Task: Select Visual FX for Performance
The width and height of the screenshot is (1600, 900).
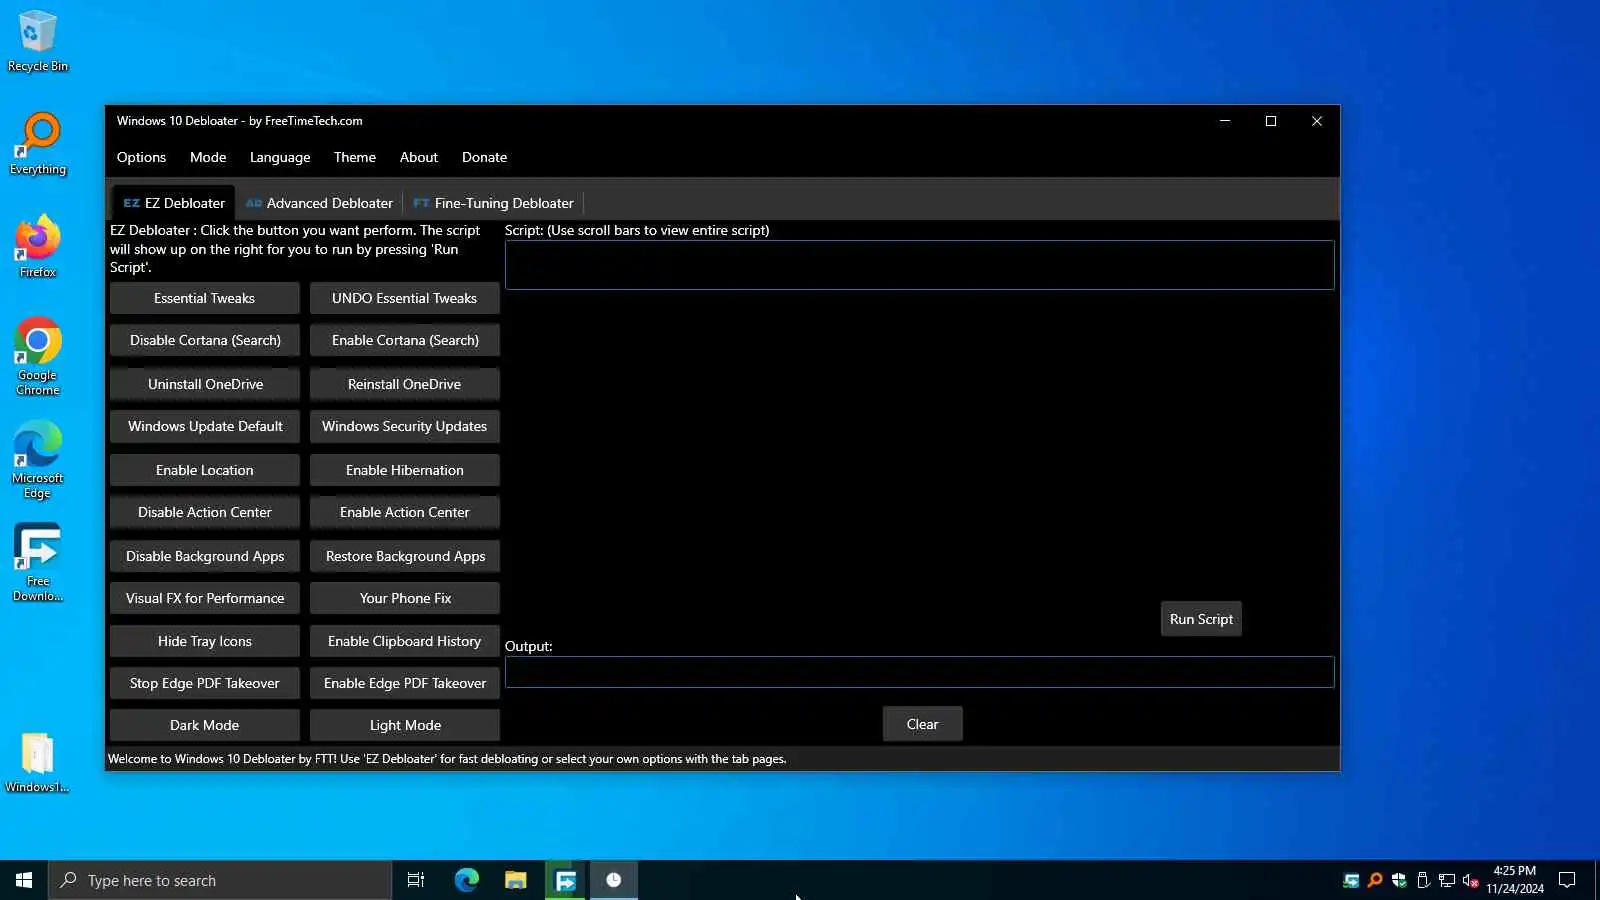Action: [205, 598]
